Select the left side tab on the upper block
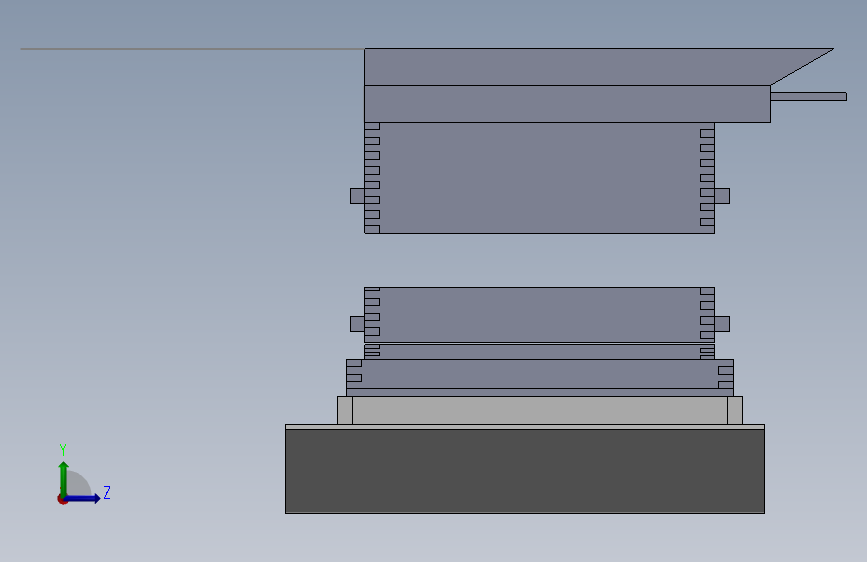Screen dimensions: 867x562 point(357,196)
